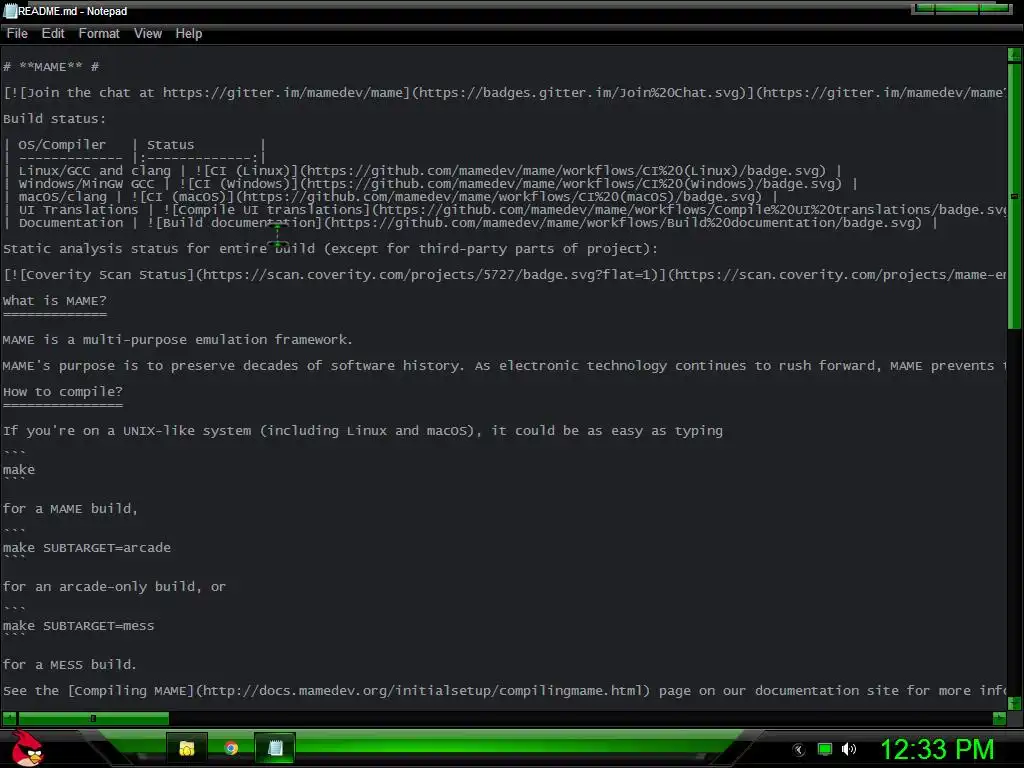This screenshot has height=768, width=1024.
Task: Minimize the Notepad window
Action: click(923, 8)
